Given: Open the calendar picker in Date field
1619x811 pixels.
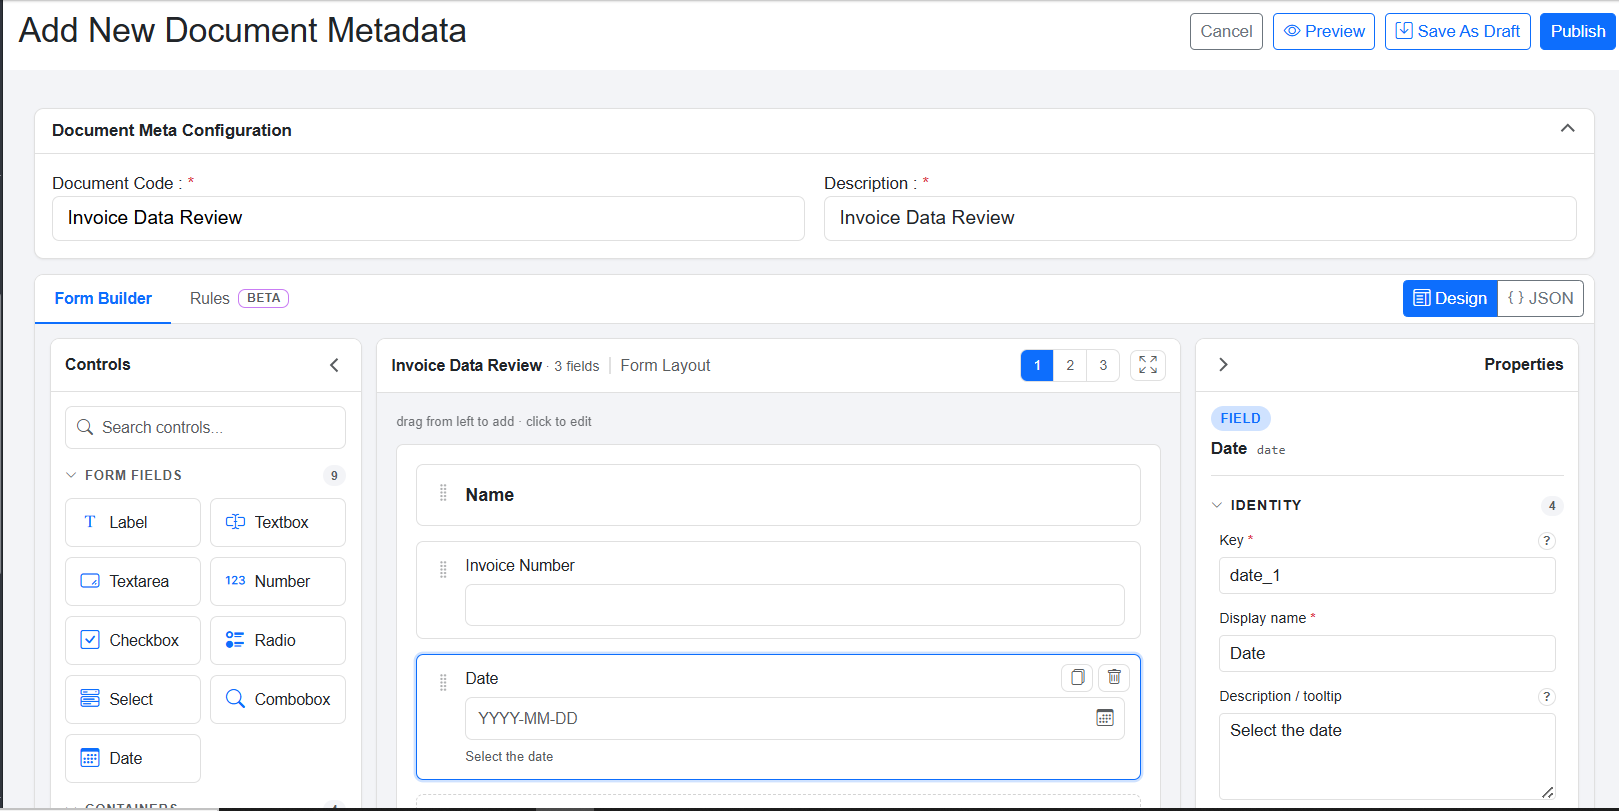Looking at the screenshot, I should point(1105,718).
